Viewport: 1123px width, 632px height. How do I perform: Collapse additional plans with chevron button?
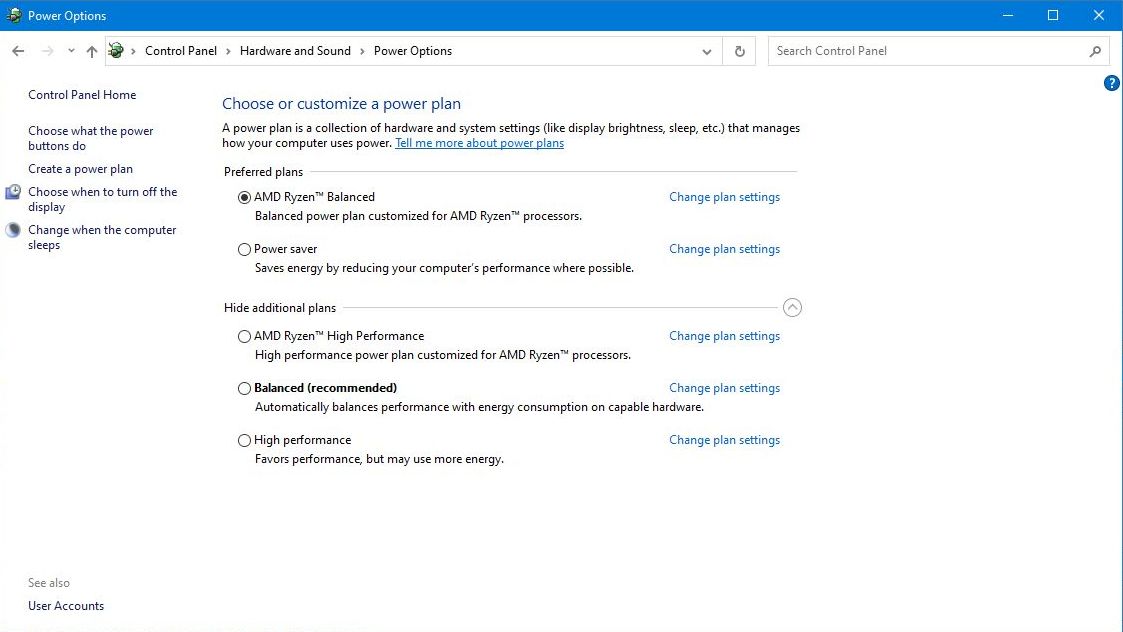coord(792,307)
